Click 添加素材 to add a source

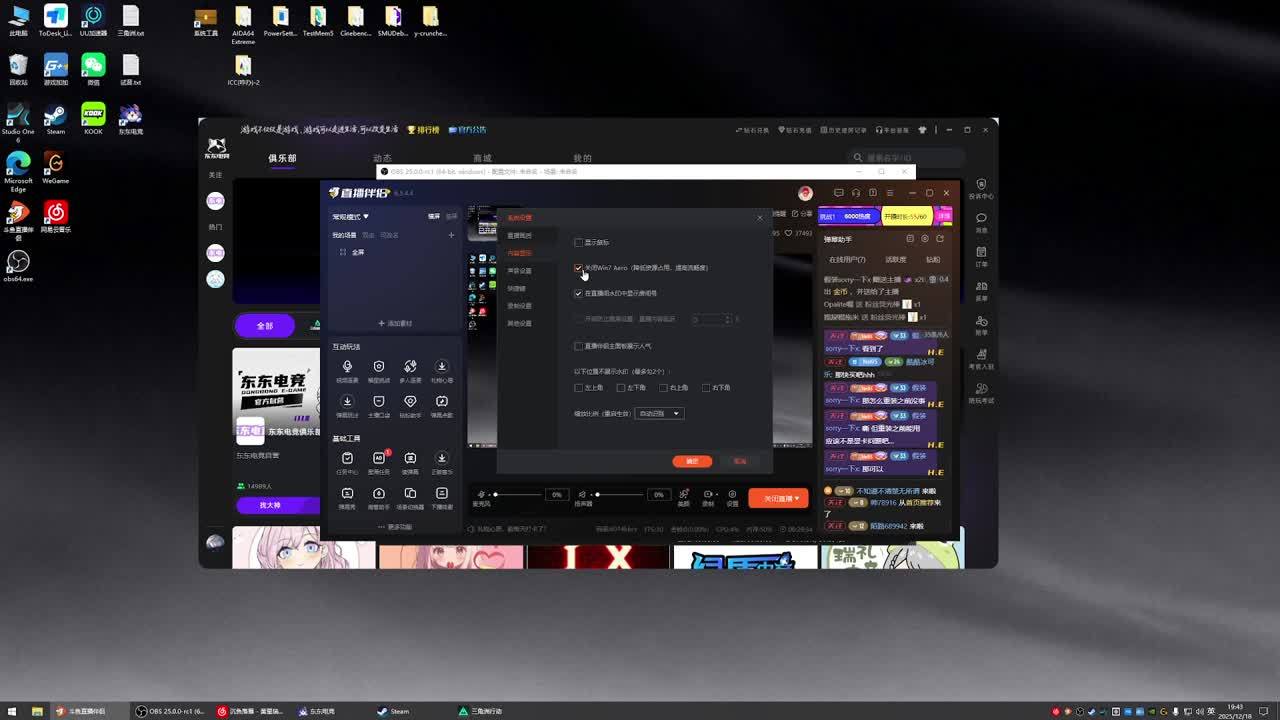pos(395,323)
